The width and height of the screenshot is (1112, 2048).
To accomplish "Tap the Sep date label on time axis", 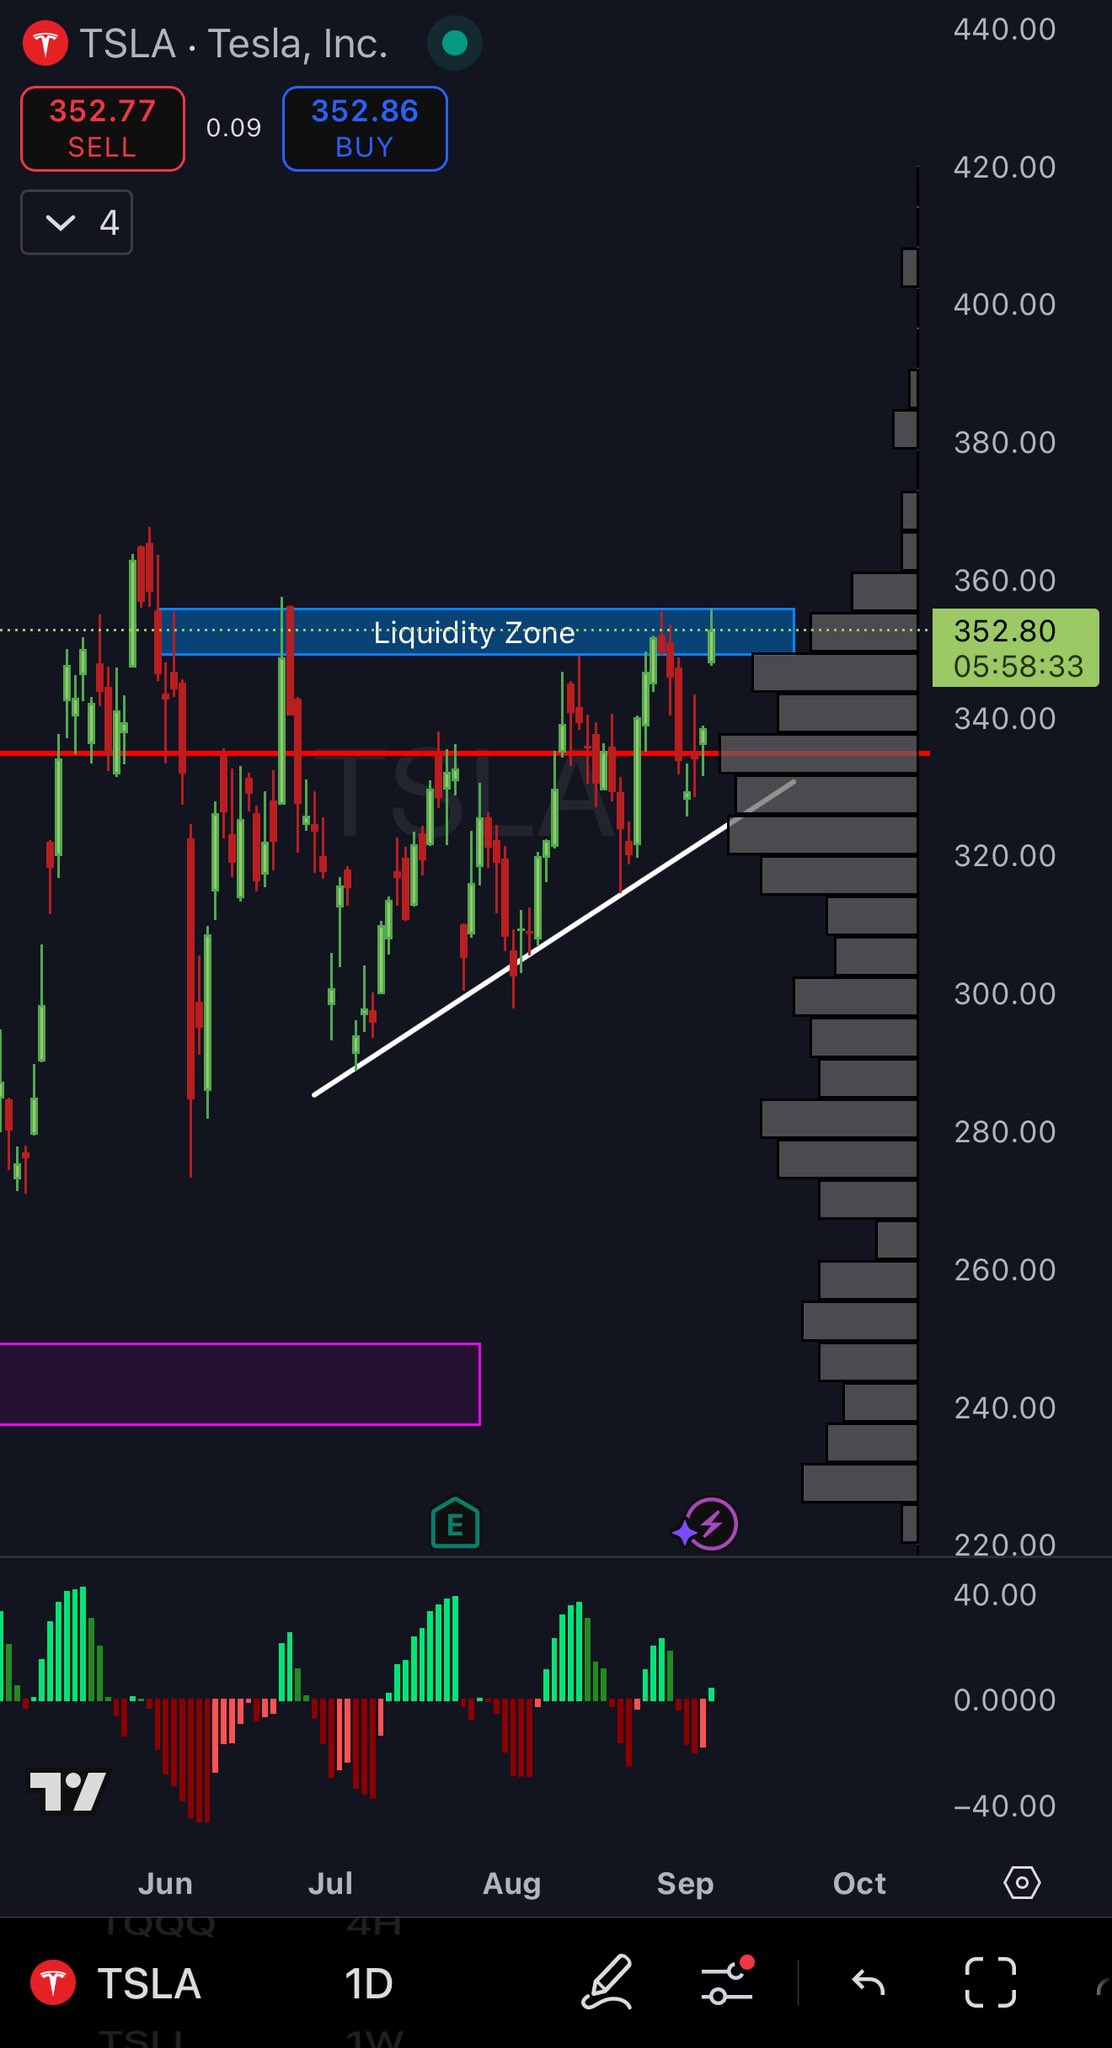I will click(685, 1884).
